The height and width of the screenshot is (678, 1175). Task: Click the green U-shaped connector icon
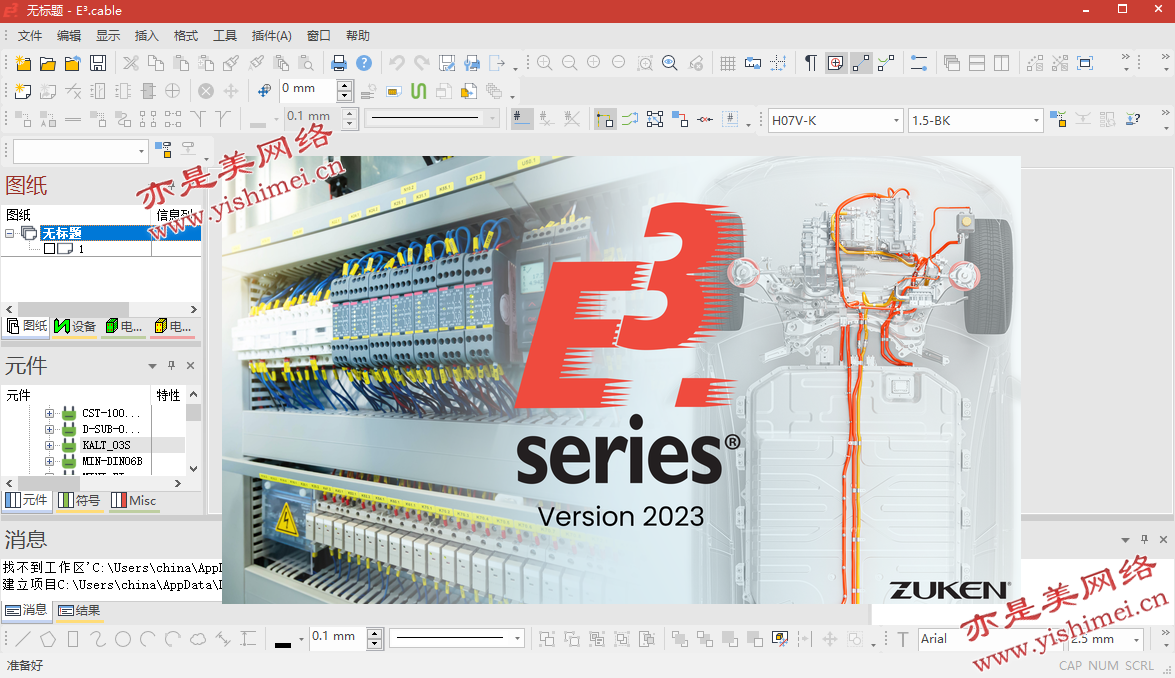[x=419, y=91]
